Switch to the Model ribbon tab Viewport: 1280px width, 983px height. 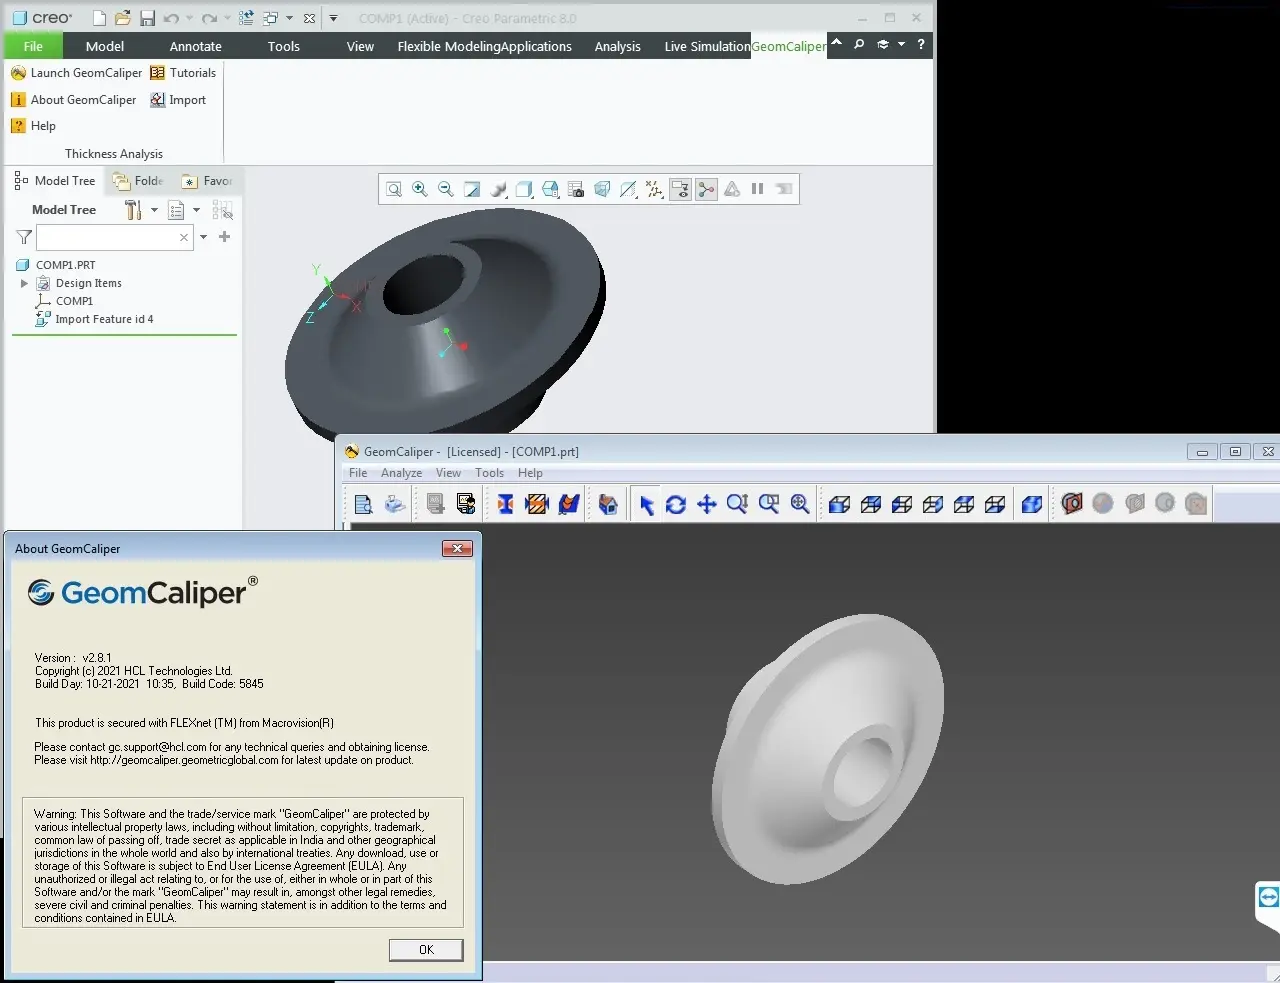105,46
